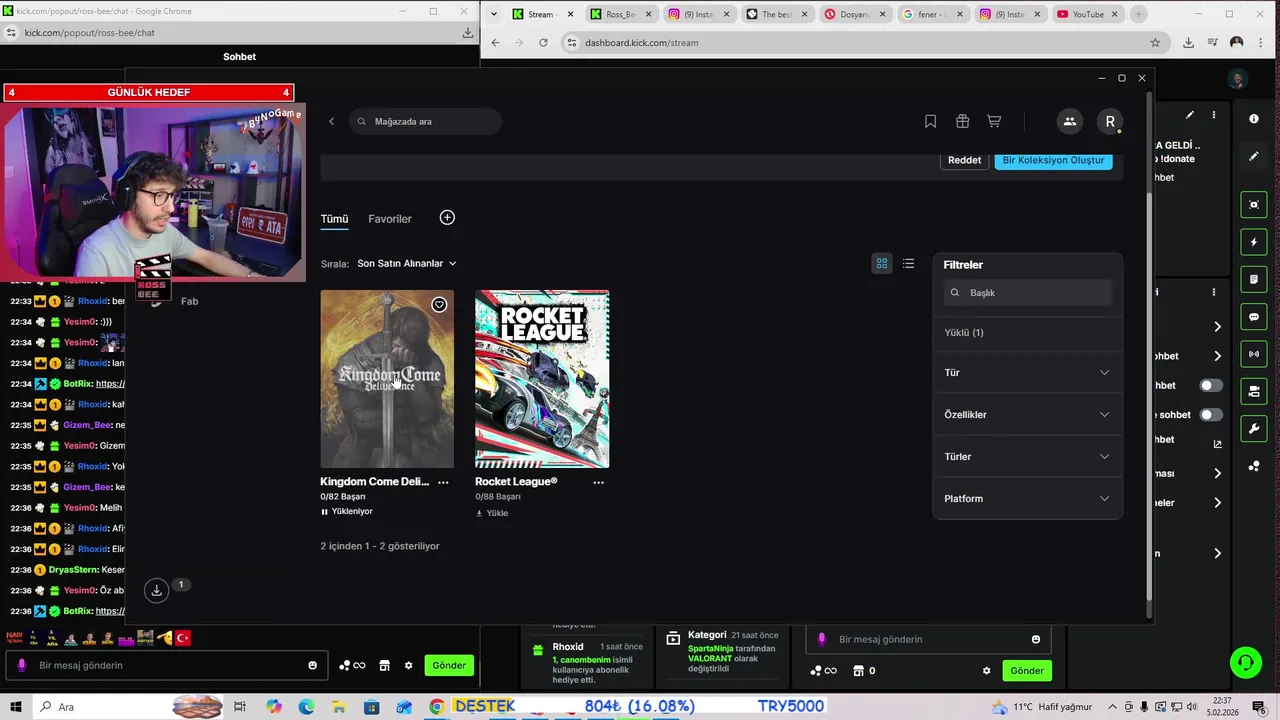The image size is (1280, 720).
Task: Add a new collection with plus icon
Action: coord(447,218)
